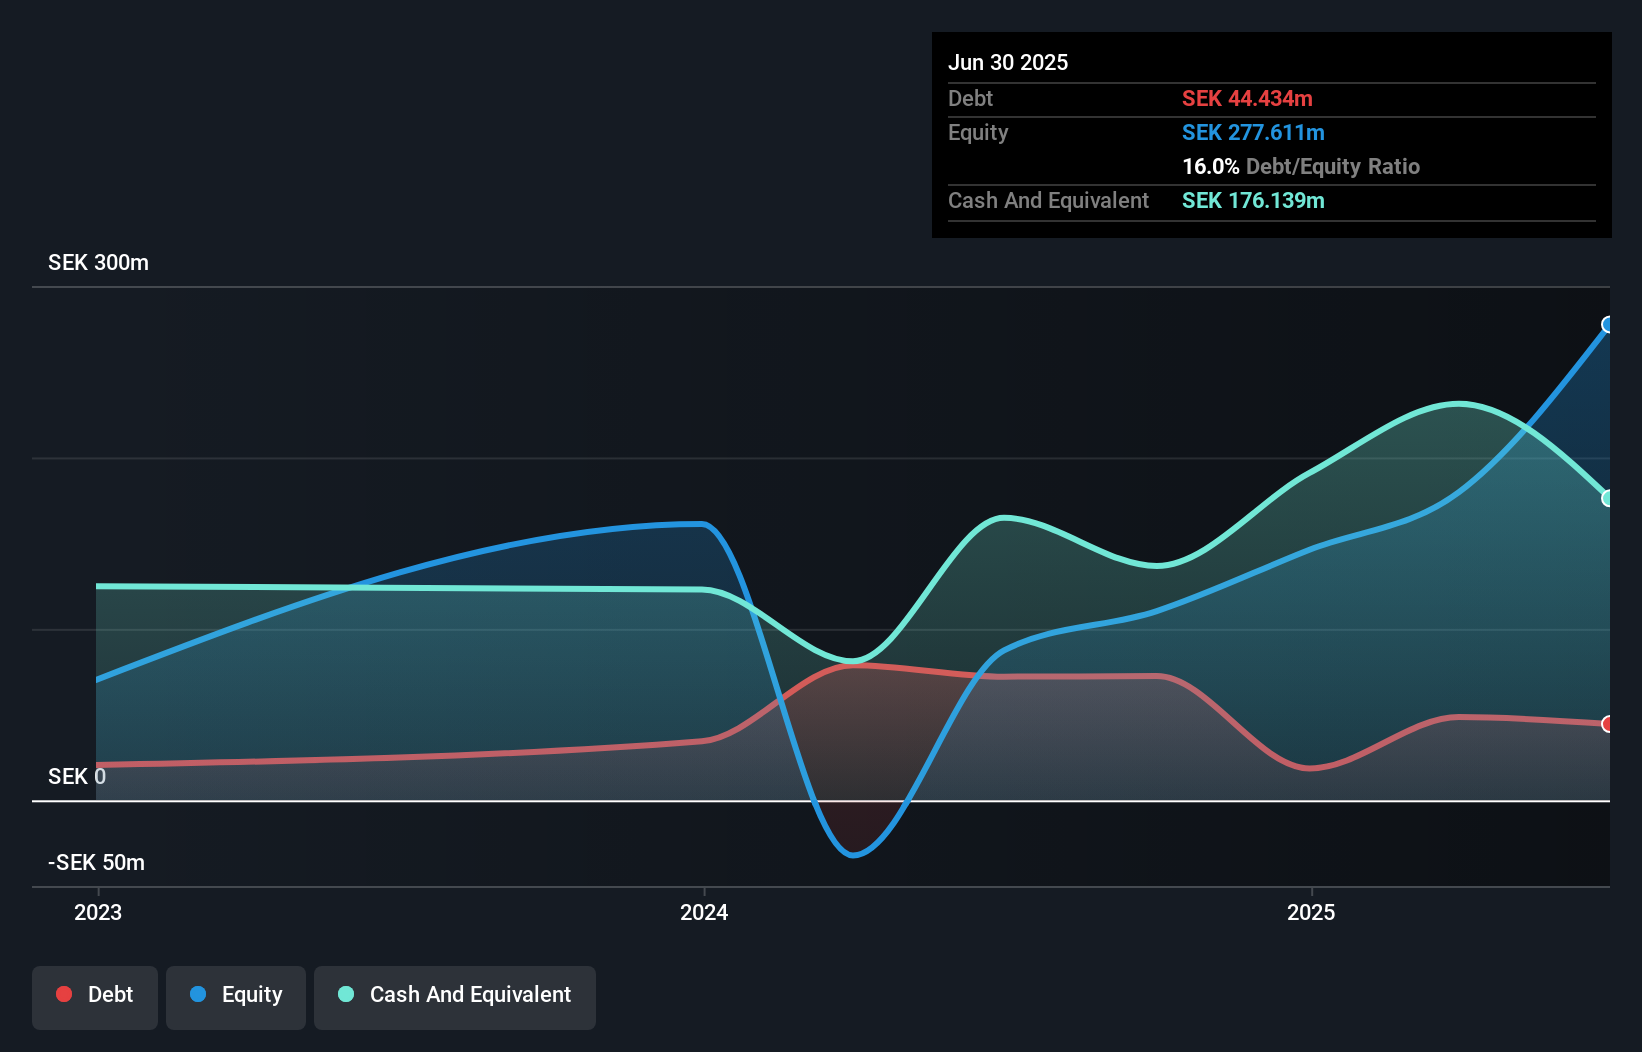Viewport: 1642px width, 1052px height.
Task: Click the SEK 277.611m equity value
Action: [x=1253, y=132]
